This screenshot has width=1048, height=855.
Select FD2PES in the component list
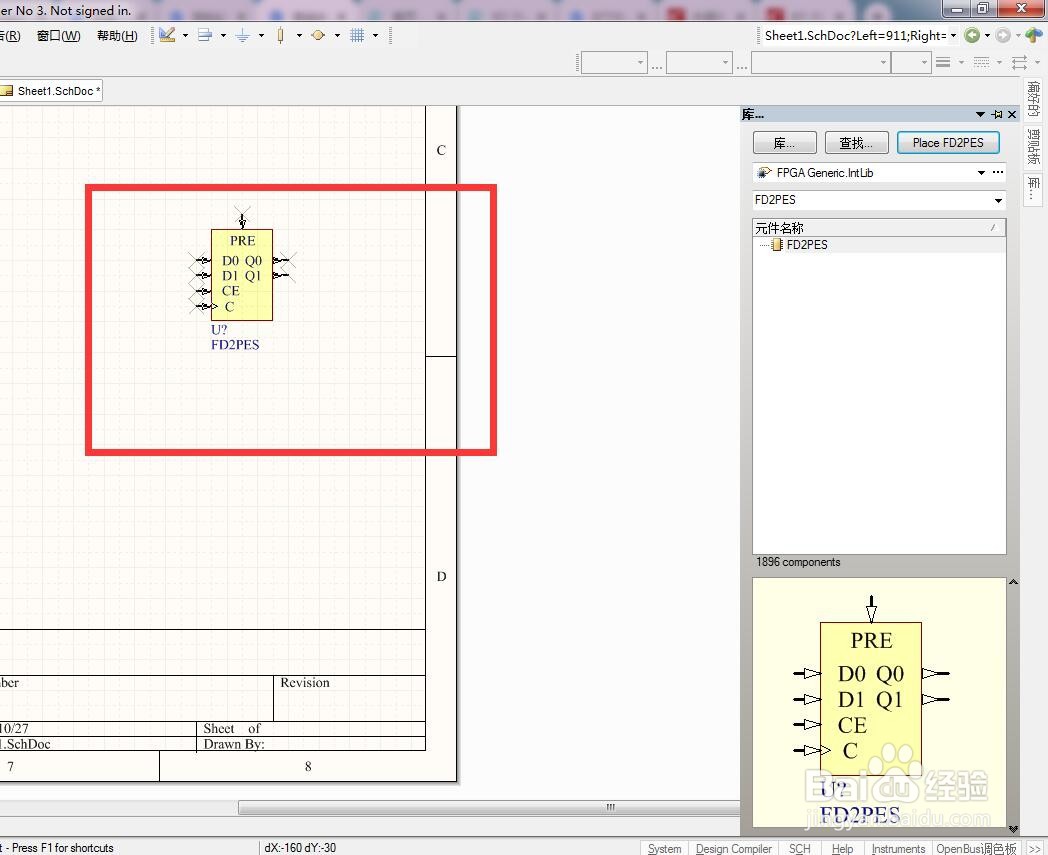point(807,245)
